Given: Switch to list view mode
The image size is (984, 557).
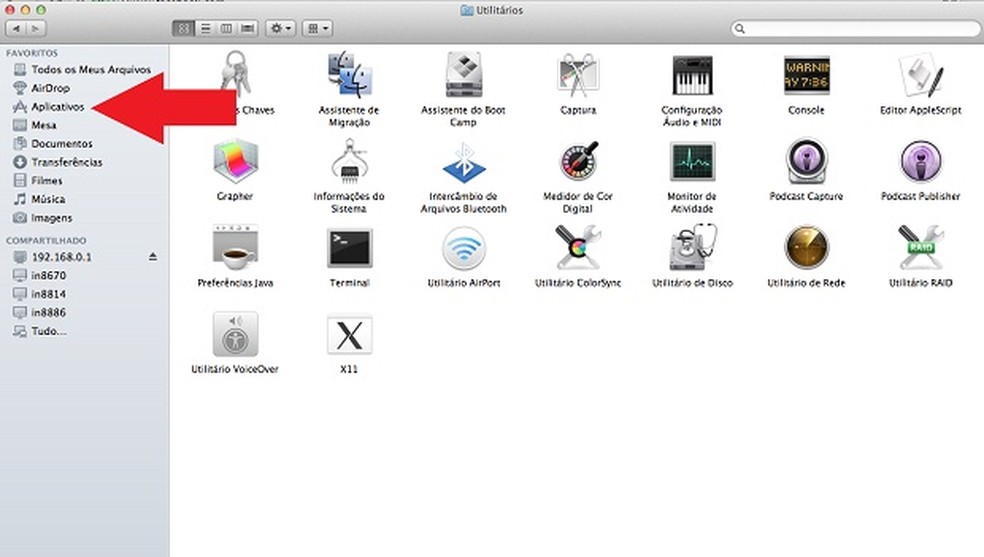Looking at the screenshot, I should pyautogui.click(x=204, y=29).
